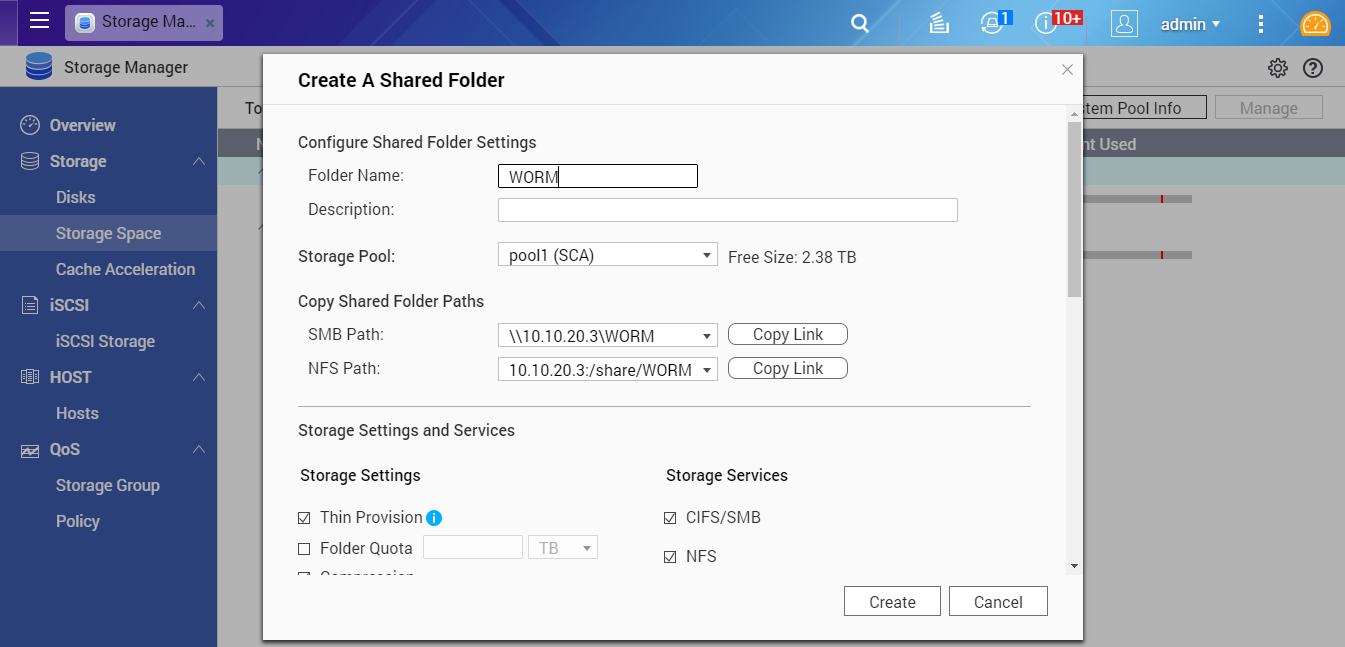
Task: Open the admin user dropdown
Action: point(1190,24)
